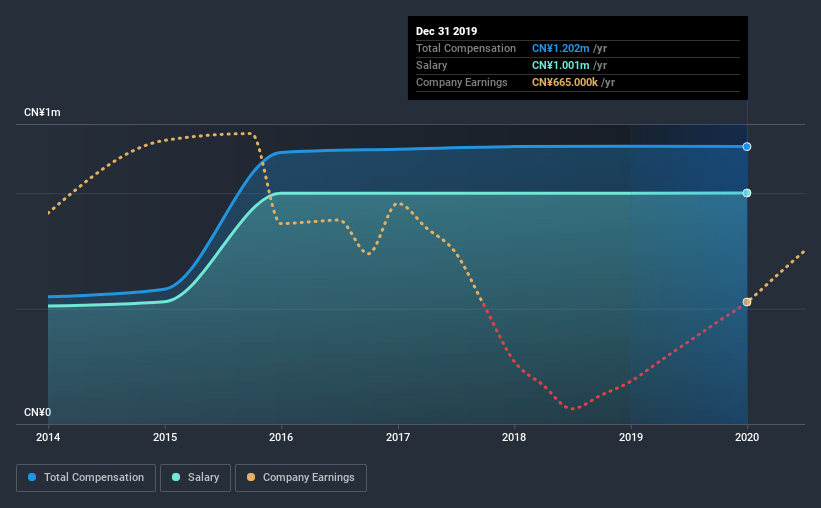Select the Company Earnings data point at 2020

(x=747, y=302)
